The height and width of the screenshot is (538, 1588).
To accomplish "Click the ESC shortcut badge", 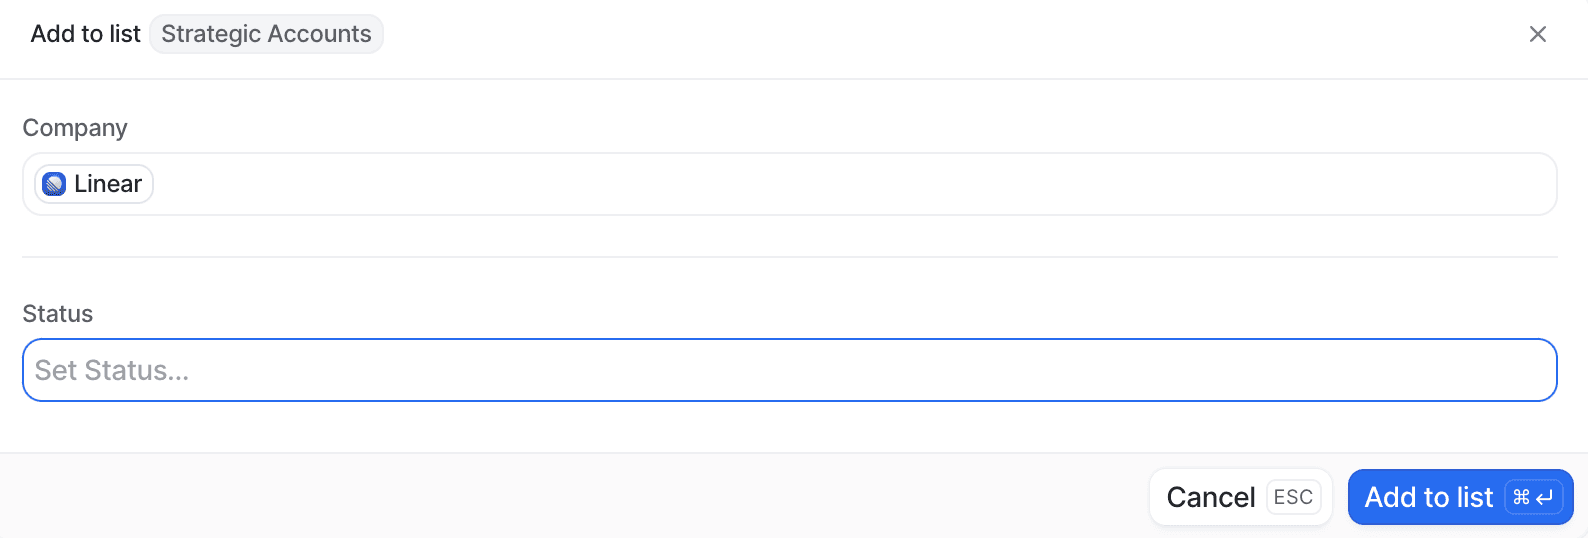I will [x=1293, y=497].
